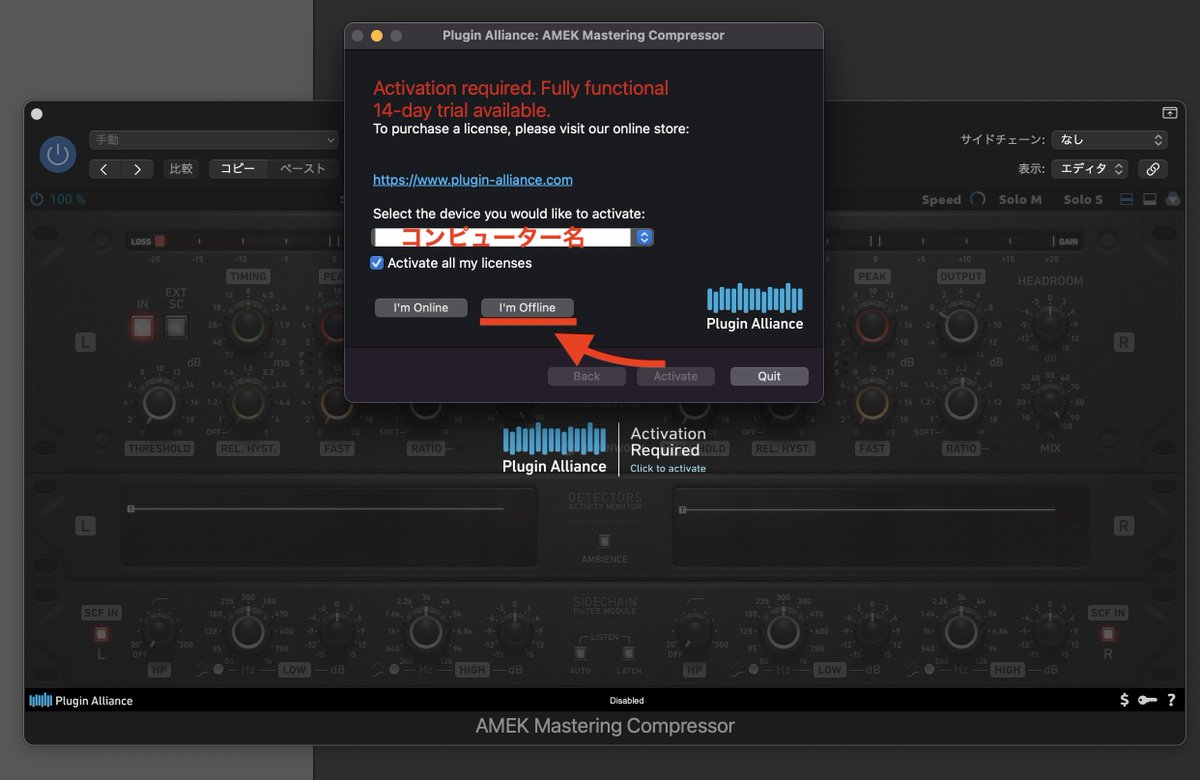This screenshot has width=1200, height=780.
Task: Open license key icon in bottom bar
Action: pyautogui.click(x=1147, y=700)
